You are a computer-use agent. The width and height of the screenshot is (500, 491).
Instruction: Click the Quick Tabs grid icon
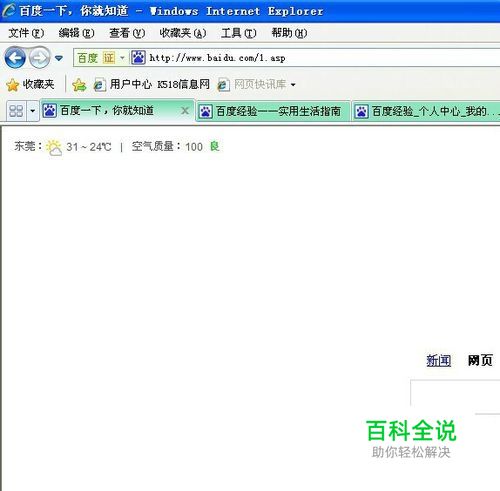click(x=16, y=111)
